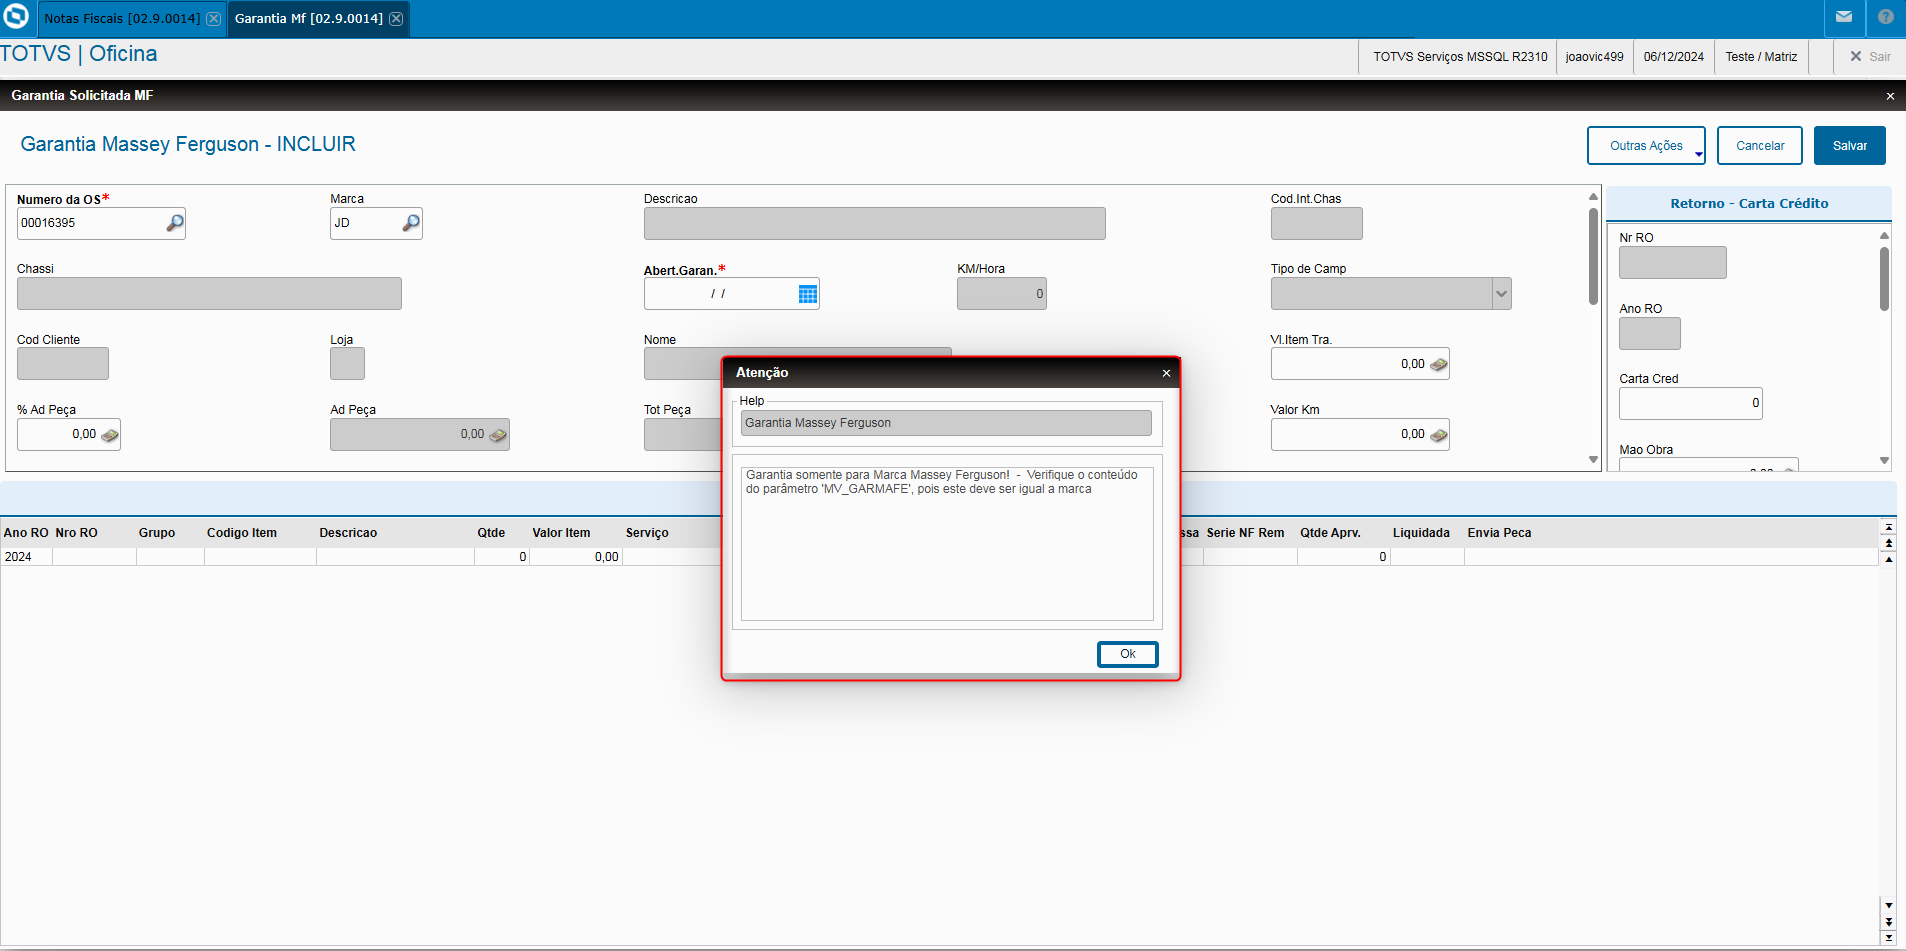Click the Sair exit button
Screen dimensions: 1906x951
tap(1870, 57)
